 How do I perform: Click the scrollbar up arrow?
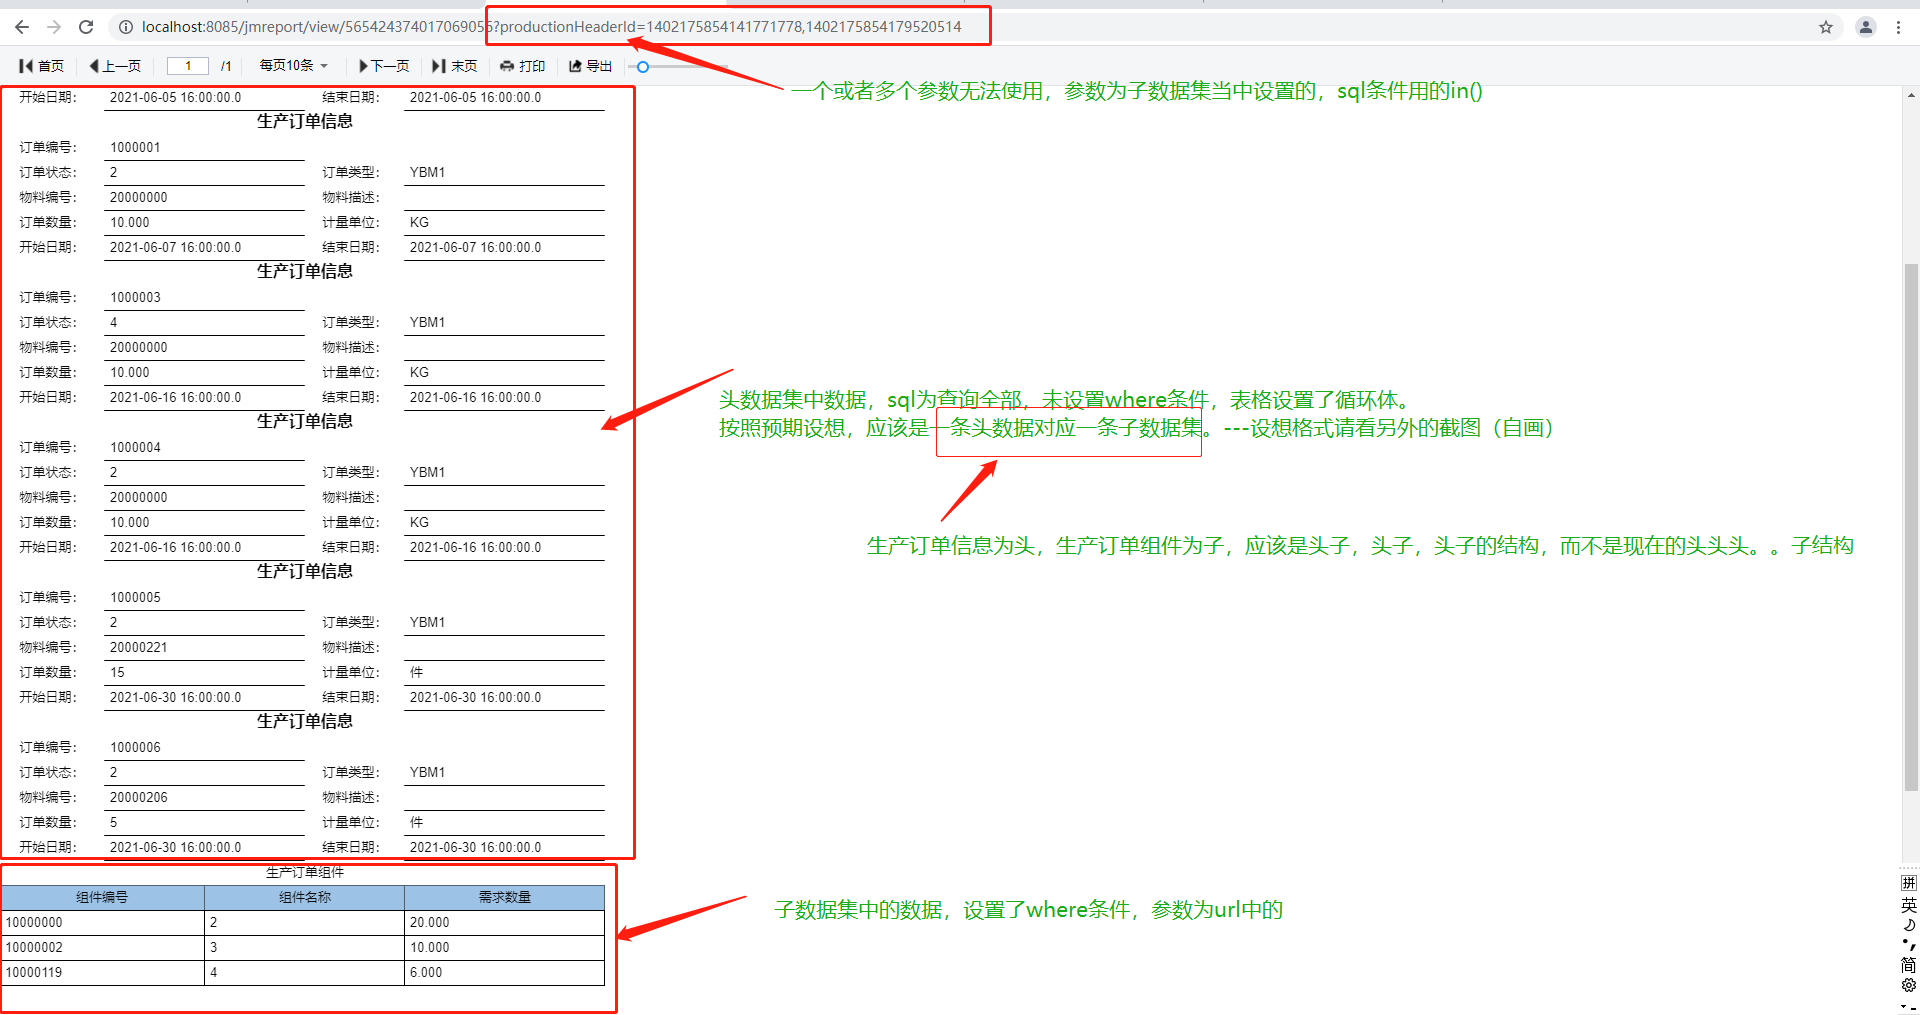pyautogui.click(x=1911, y=96)
